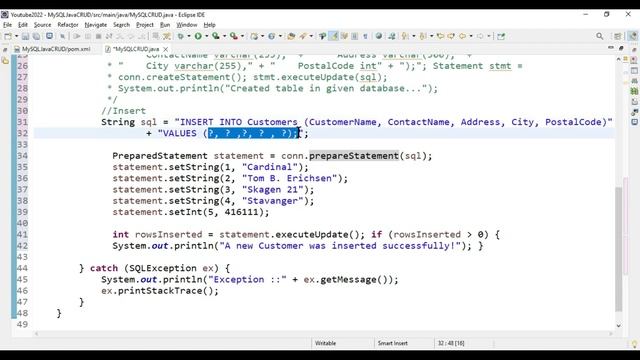
Task: Click the Save toolbar icon
Action: [25, 36]
